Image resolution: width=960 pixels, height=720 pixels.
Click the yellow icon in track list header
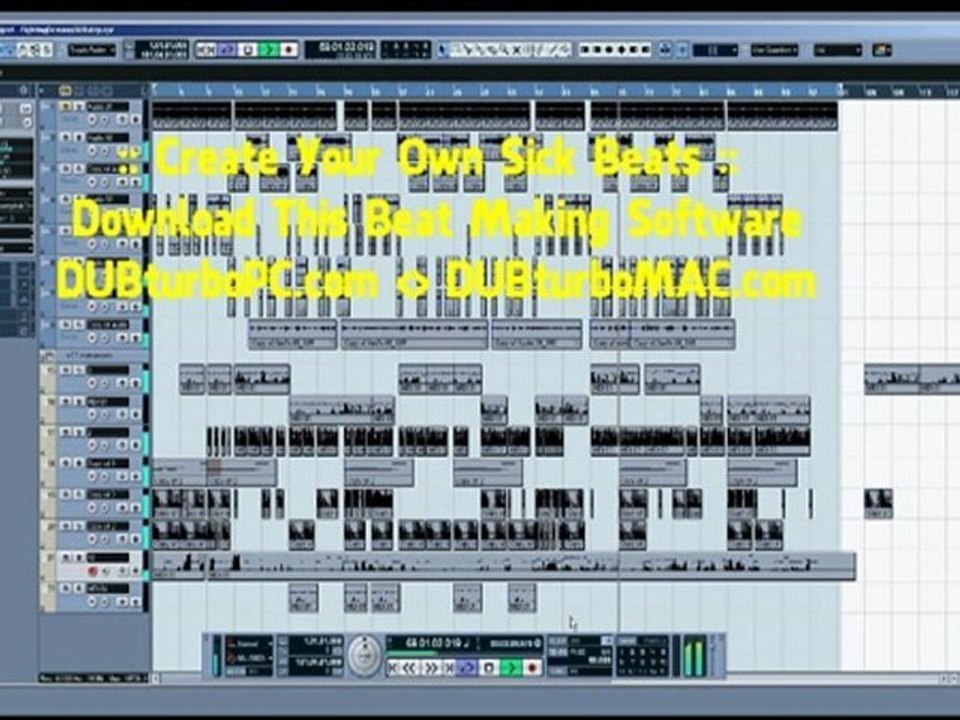(65, 91)
